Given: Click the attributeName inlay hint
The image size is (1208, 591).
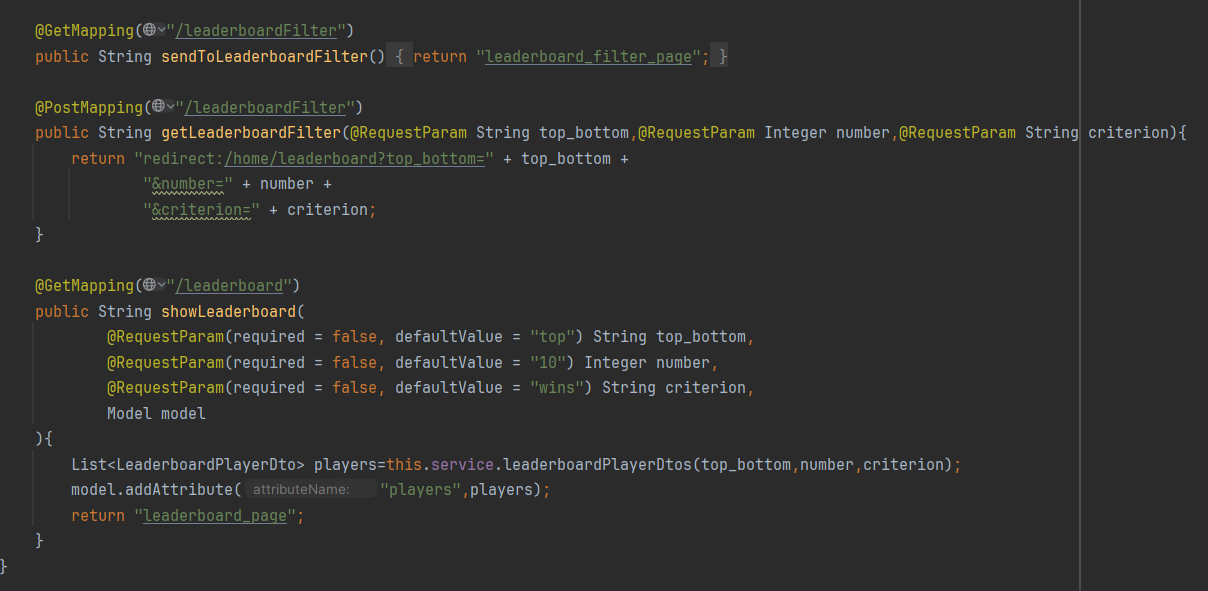Looking at the screenshot, I should click(300, 490).
